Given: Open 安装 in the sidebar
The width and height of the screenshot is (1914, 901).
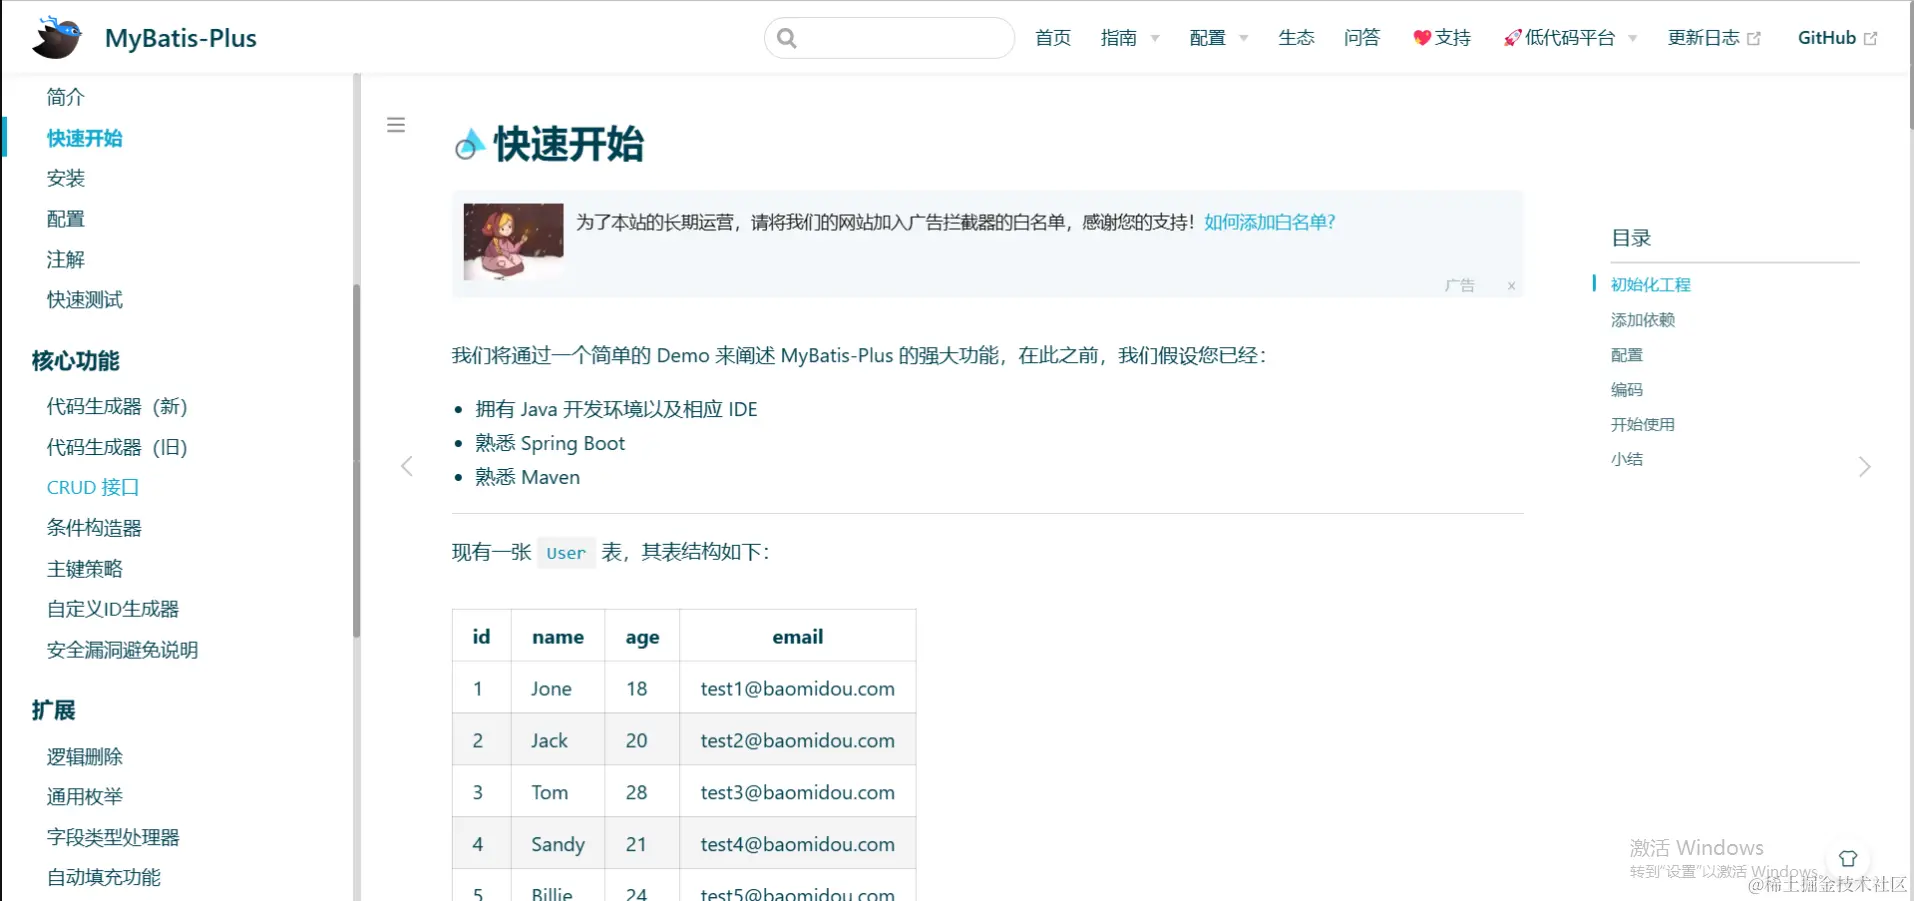Looking at the screenshot, I should [x=66, y=178].
